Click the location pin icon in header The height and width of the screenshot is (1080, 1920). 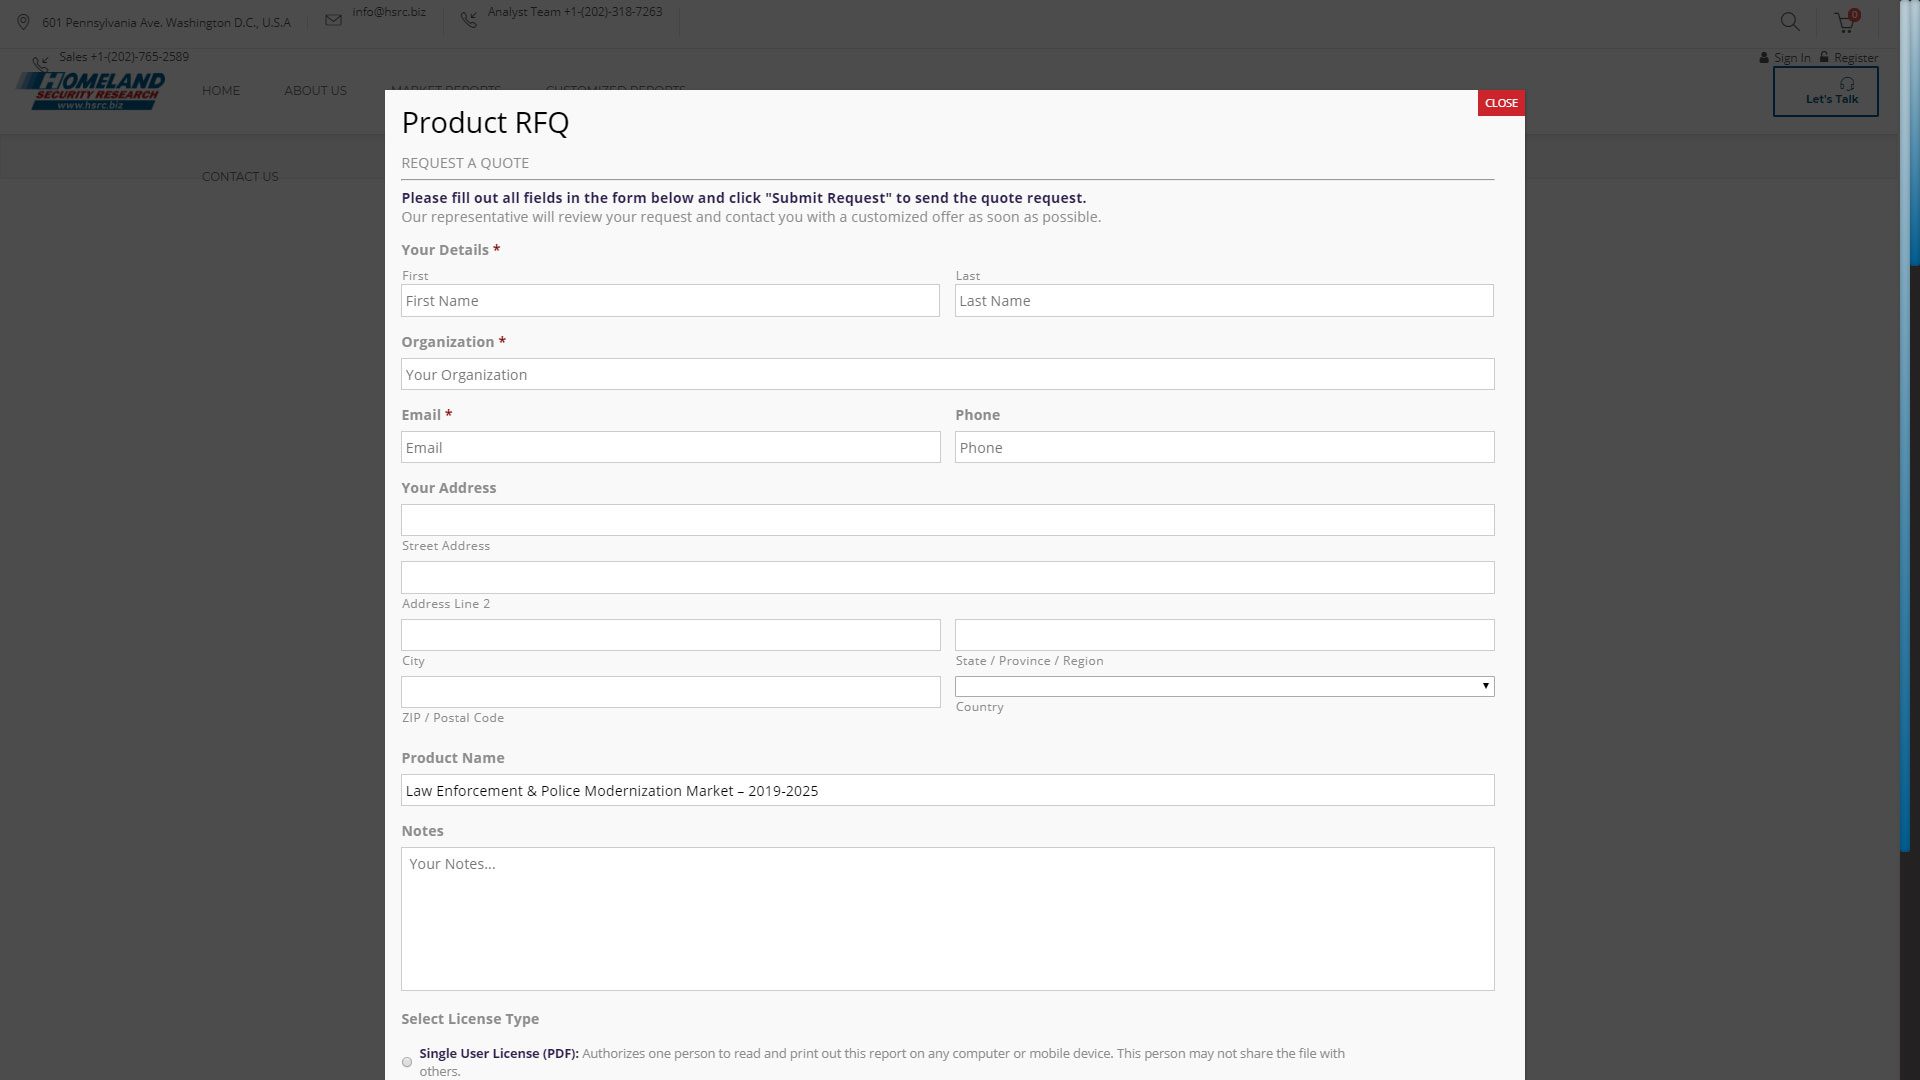point(23,22)
